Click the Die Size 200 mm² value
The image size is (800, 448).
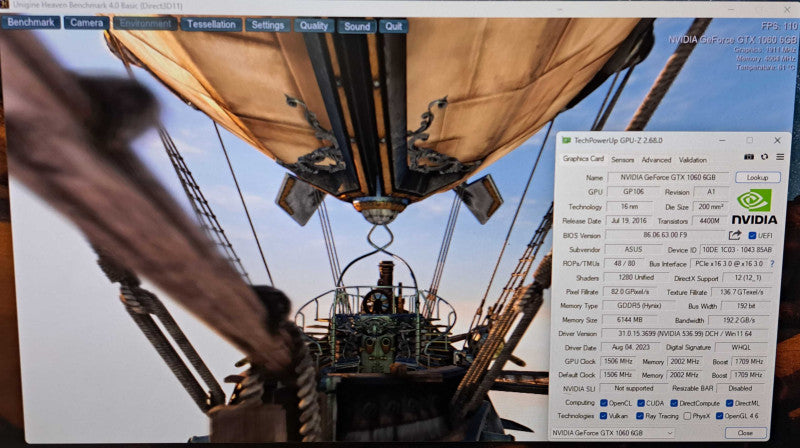[710, 207]
